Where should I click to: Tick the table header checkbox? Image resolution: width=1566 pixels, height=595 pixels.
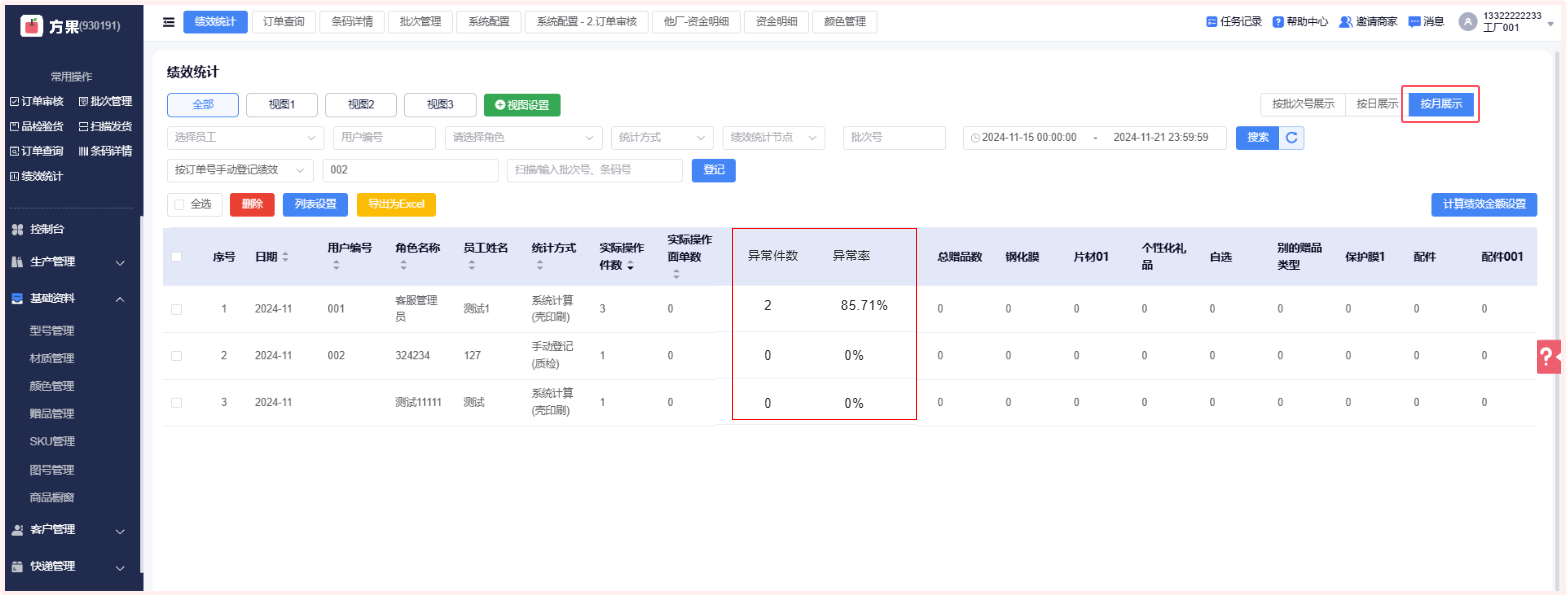point(176,257)
